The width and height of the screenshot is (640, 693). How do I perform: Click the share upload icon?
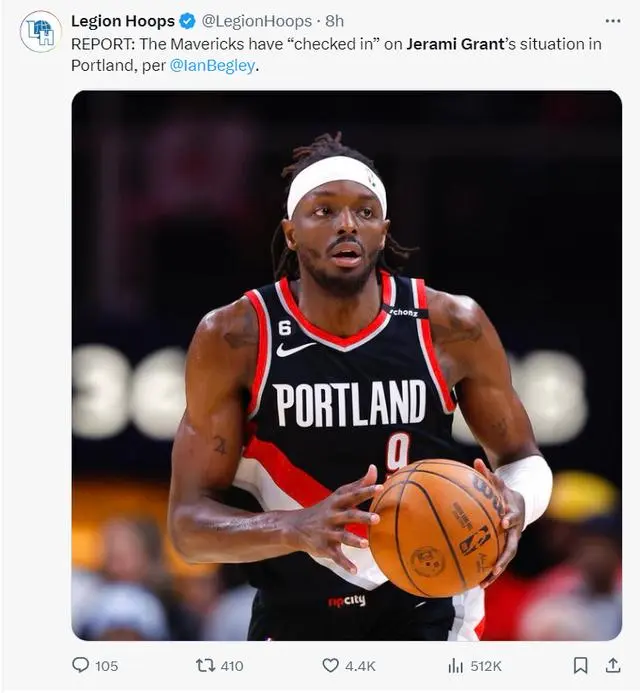pos(613,665)
